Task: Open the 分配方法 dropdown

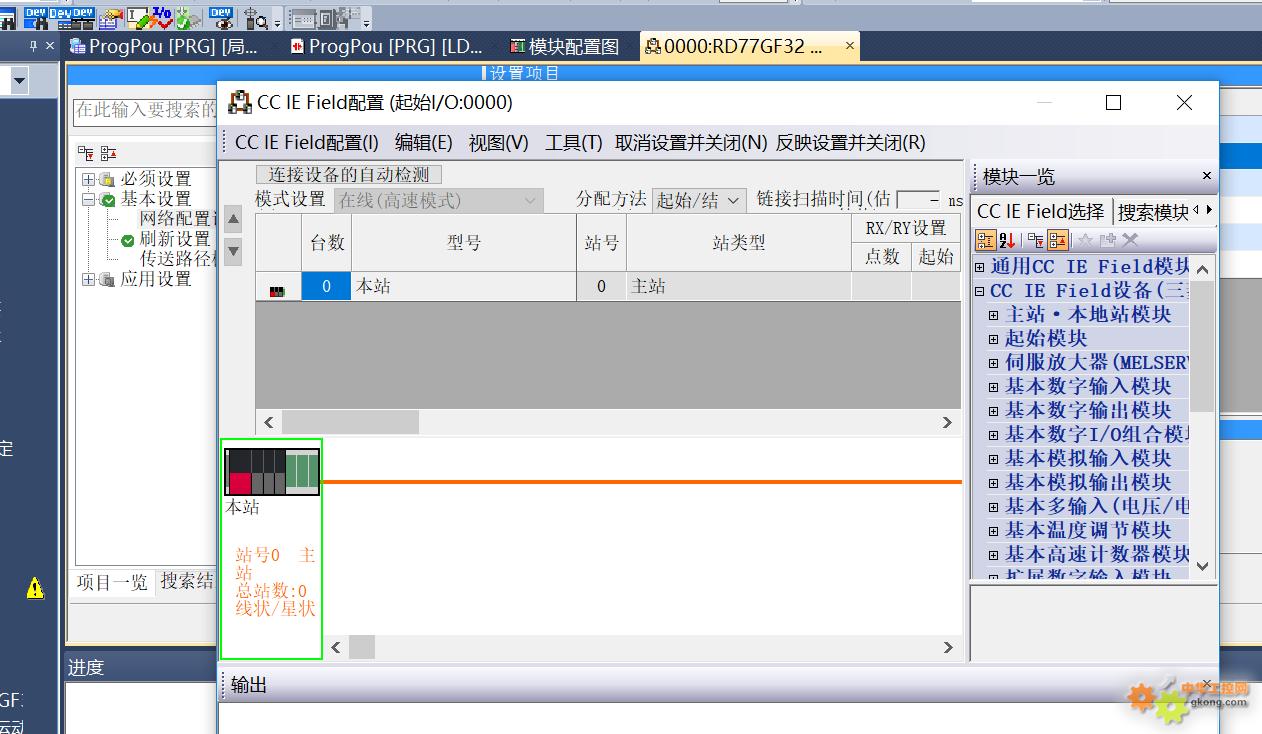Action: pyautogui.click(x=733, y=200)
